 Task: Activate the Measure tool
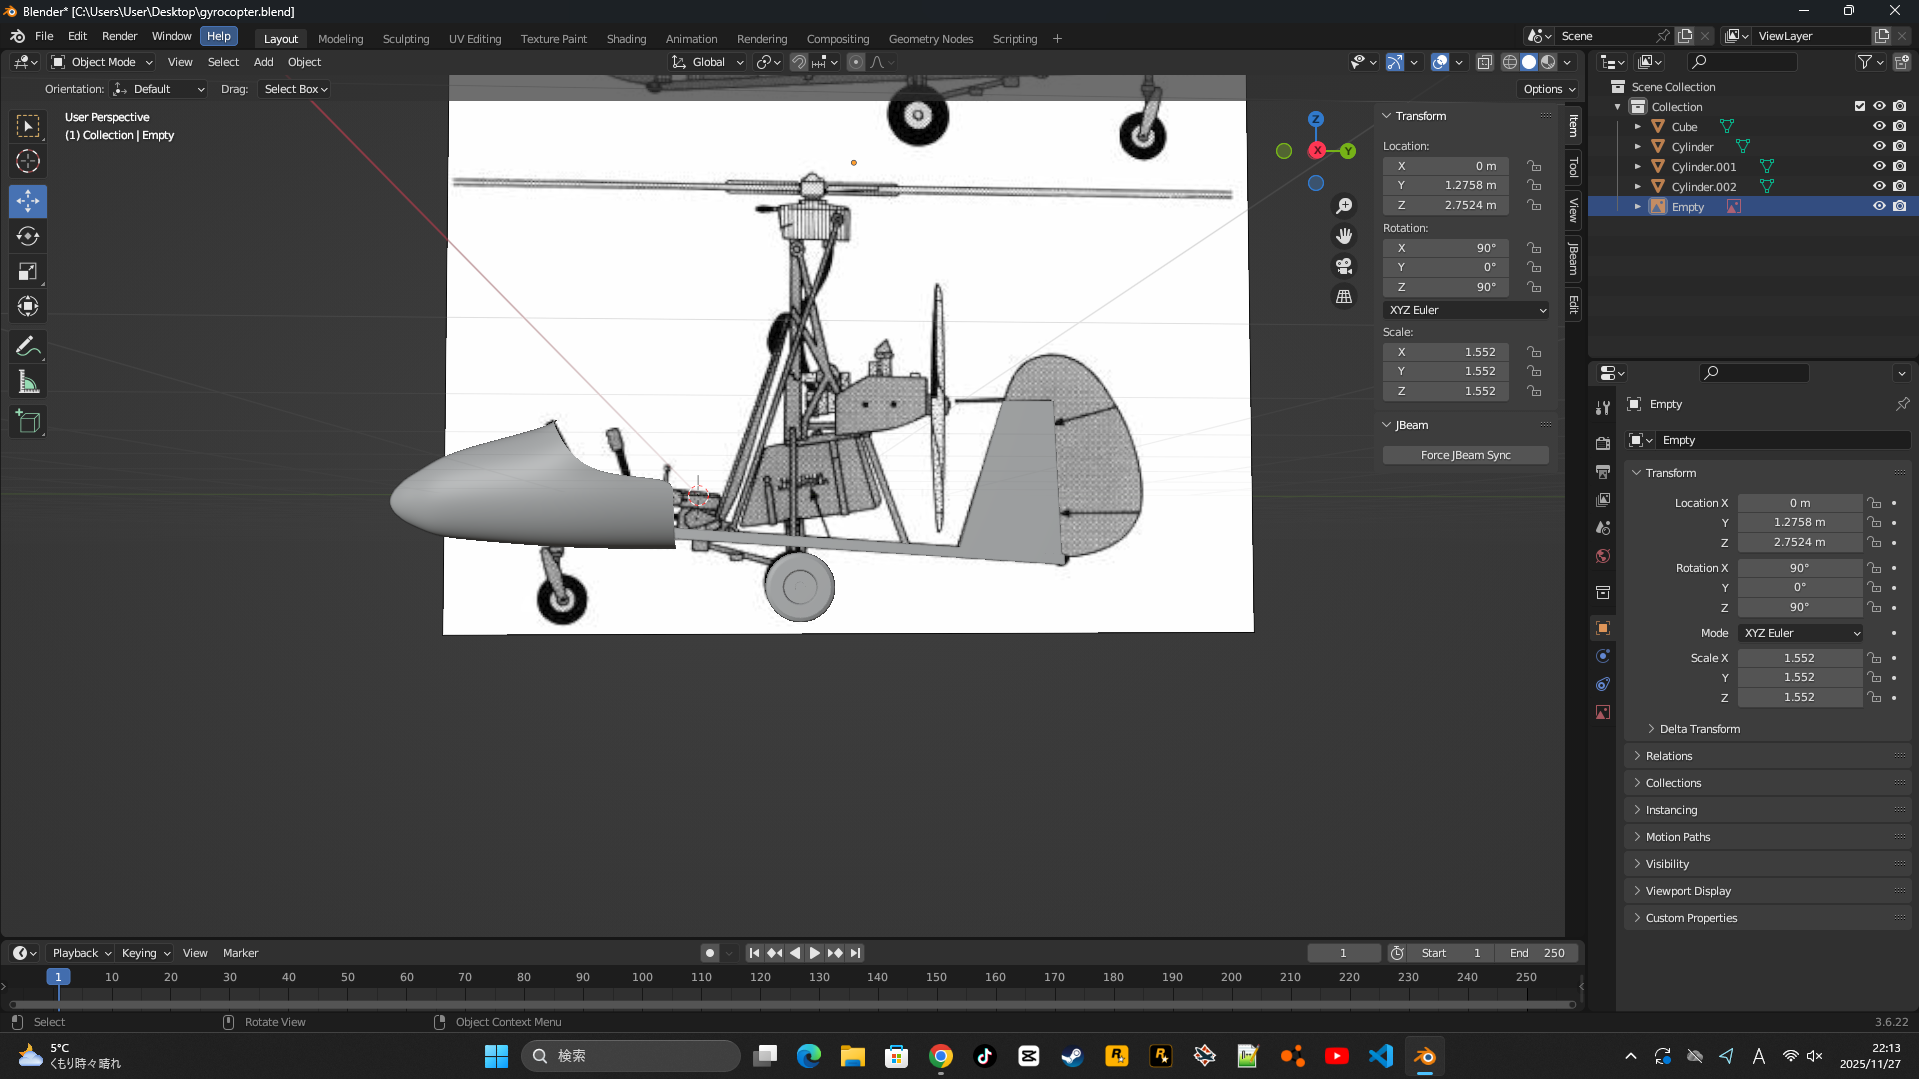coord(28,382)
